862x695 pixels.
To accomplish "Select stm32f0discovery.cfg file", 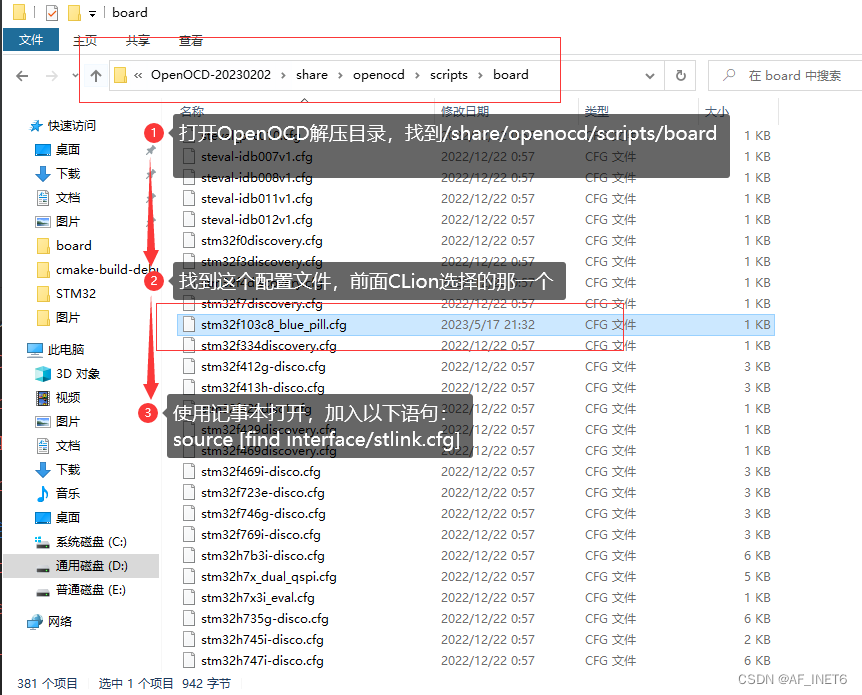I will click(x=476, y=241).
